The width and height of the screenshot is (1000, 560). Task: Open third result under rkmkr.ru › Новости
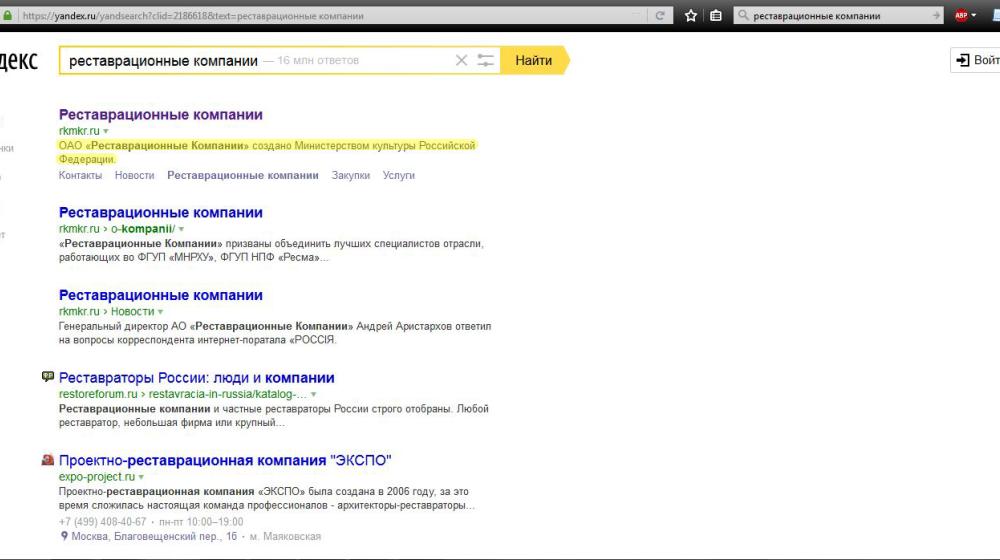[161, 295]
